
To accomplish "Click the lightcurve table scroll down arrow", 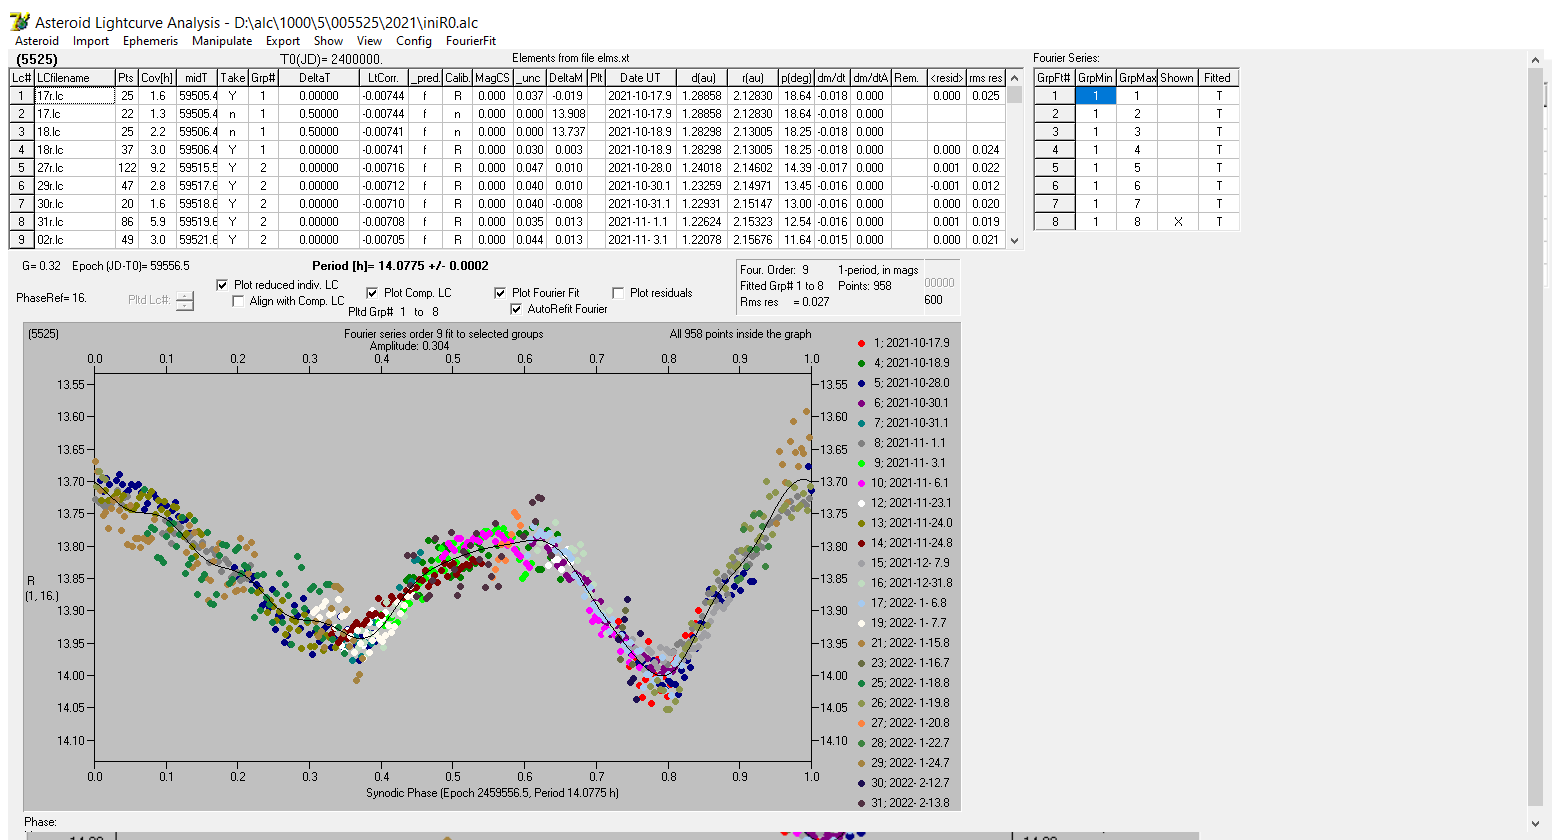I will tap(1015, 240).
